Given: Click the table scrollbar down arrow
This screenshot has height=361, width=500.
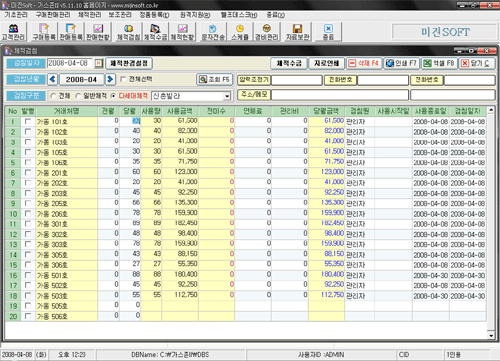Looking at the screenshot, I should click(491, 335).
